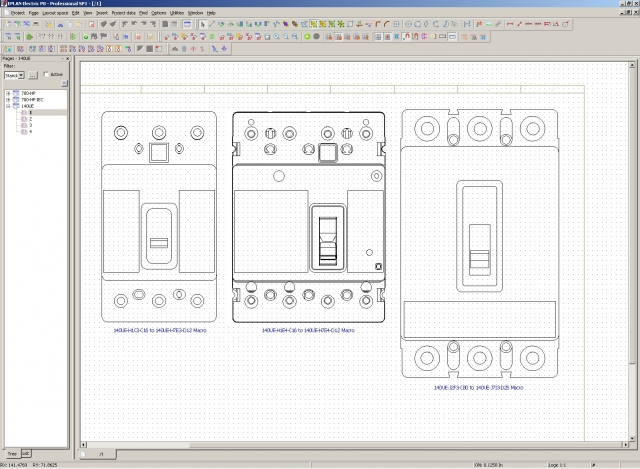Close the Pages panel

(67, 59)
